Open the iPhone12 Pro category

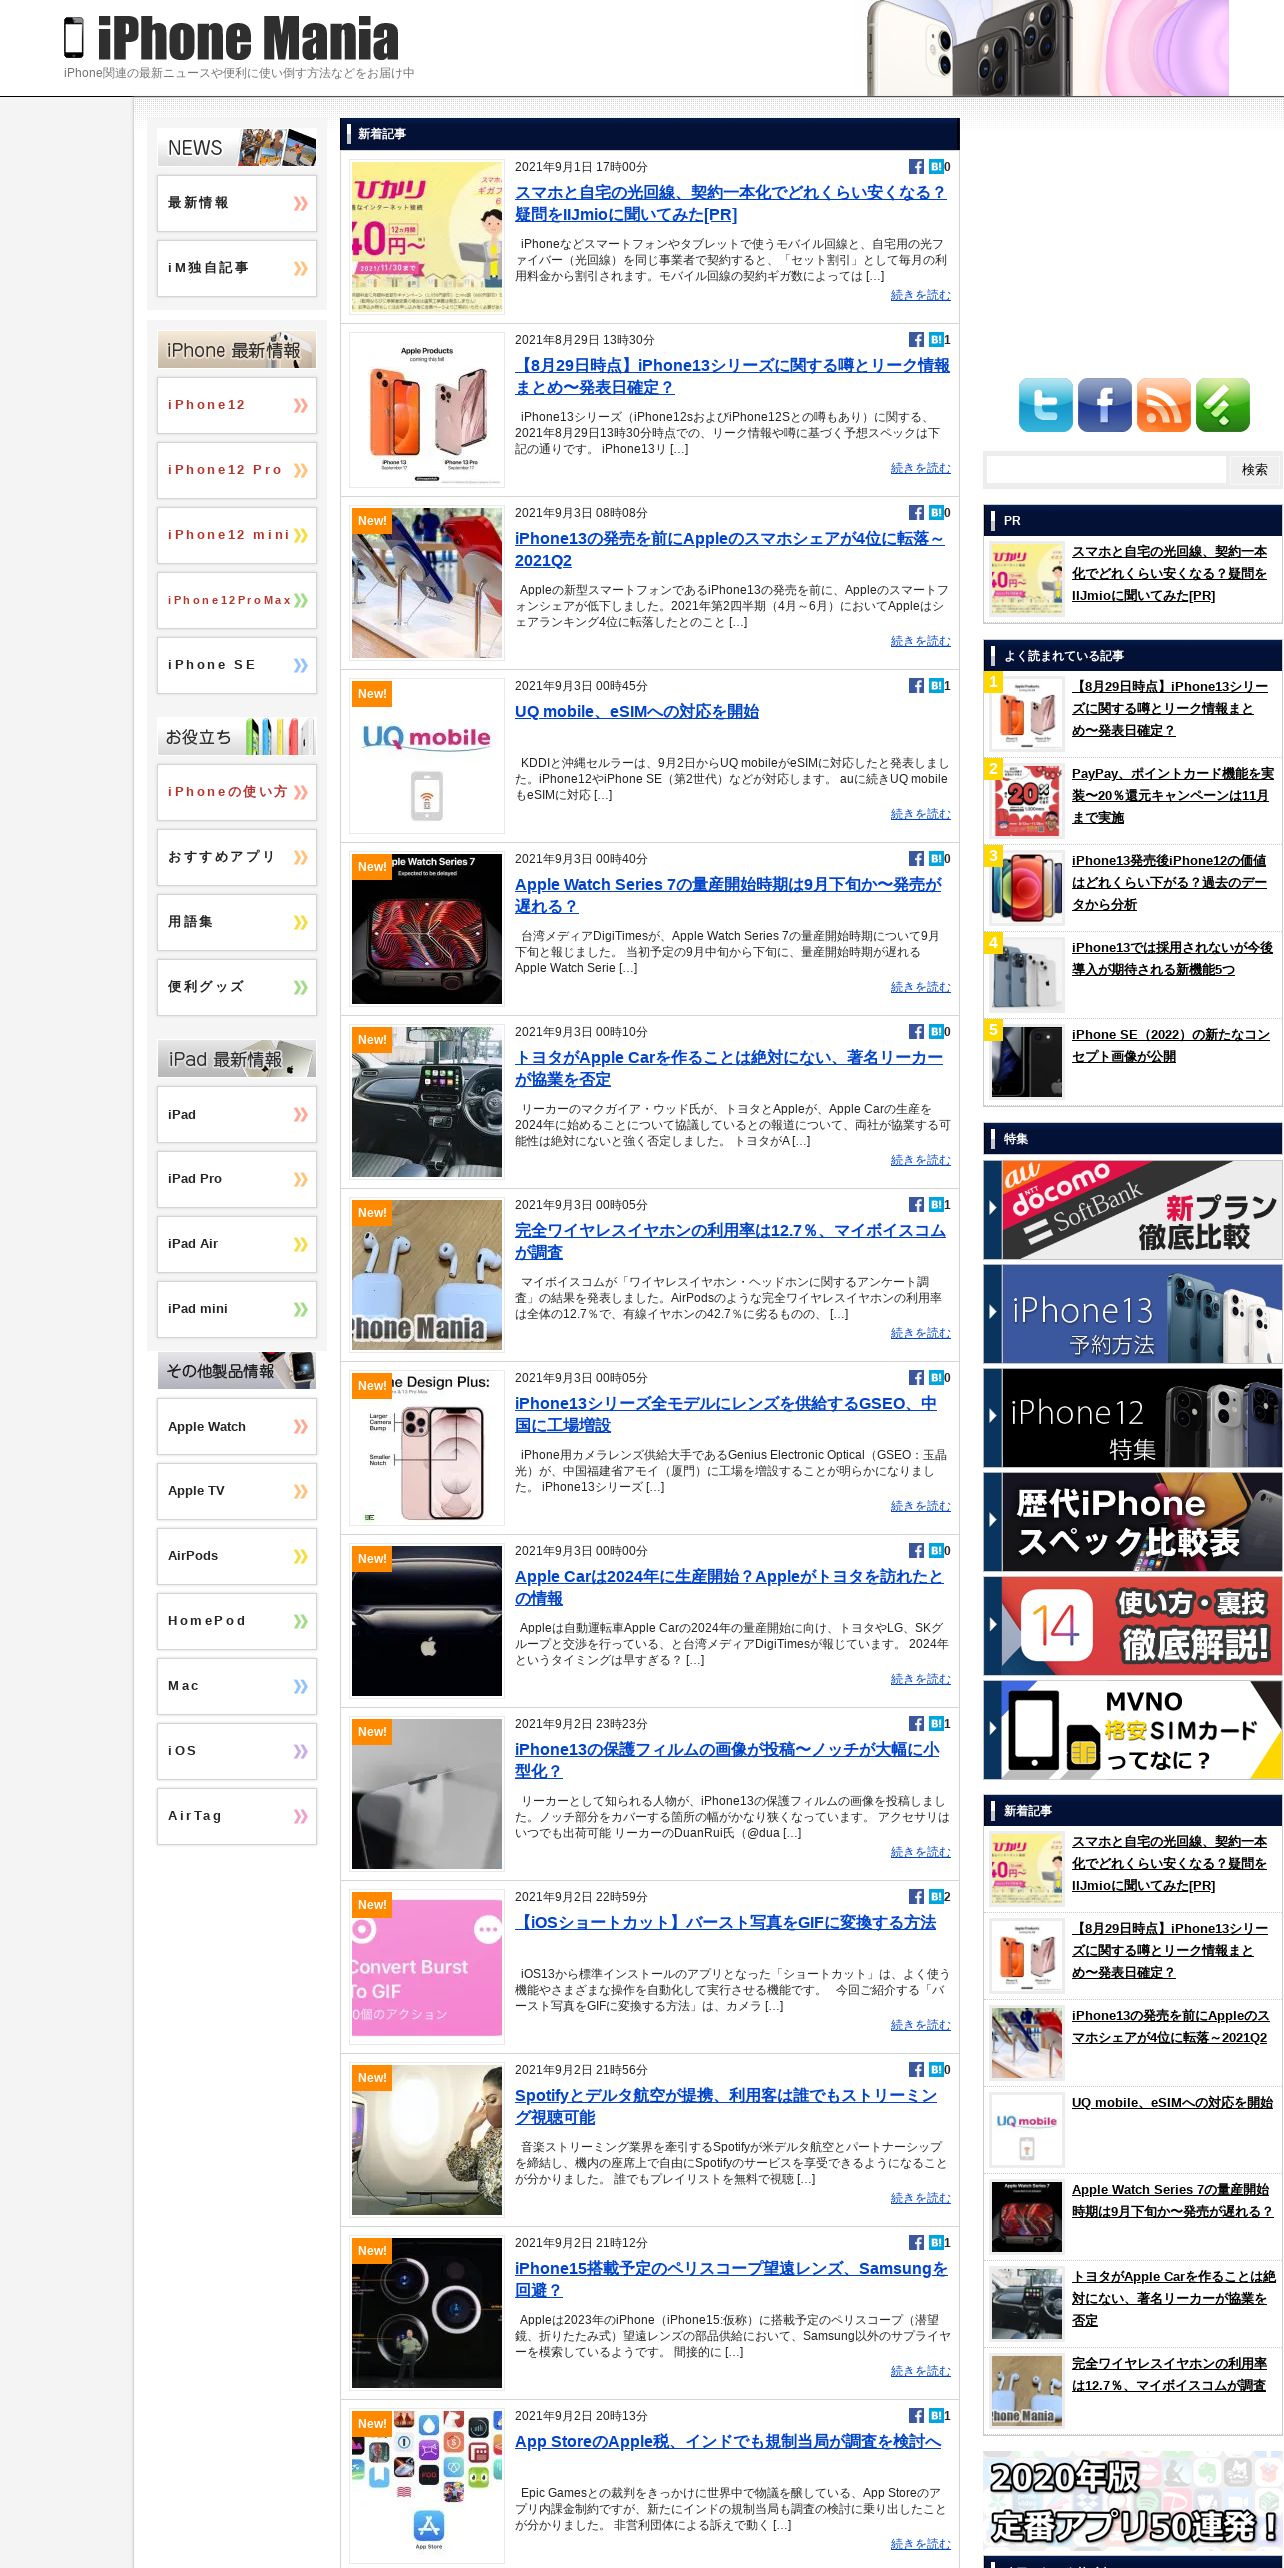click(237, 470)
